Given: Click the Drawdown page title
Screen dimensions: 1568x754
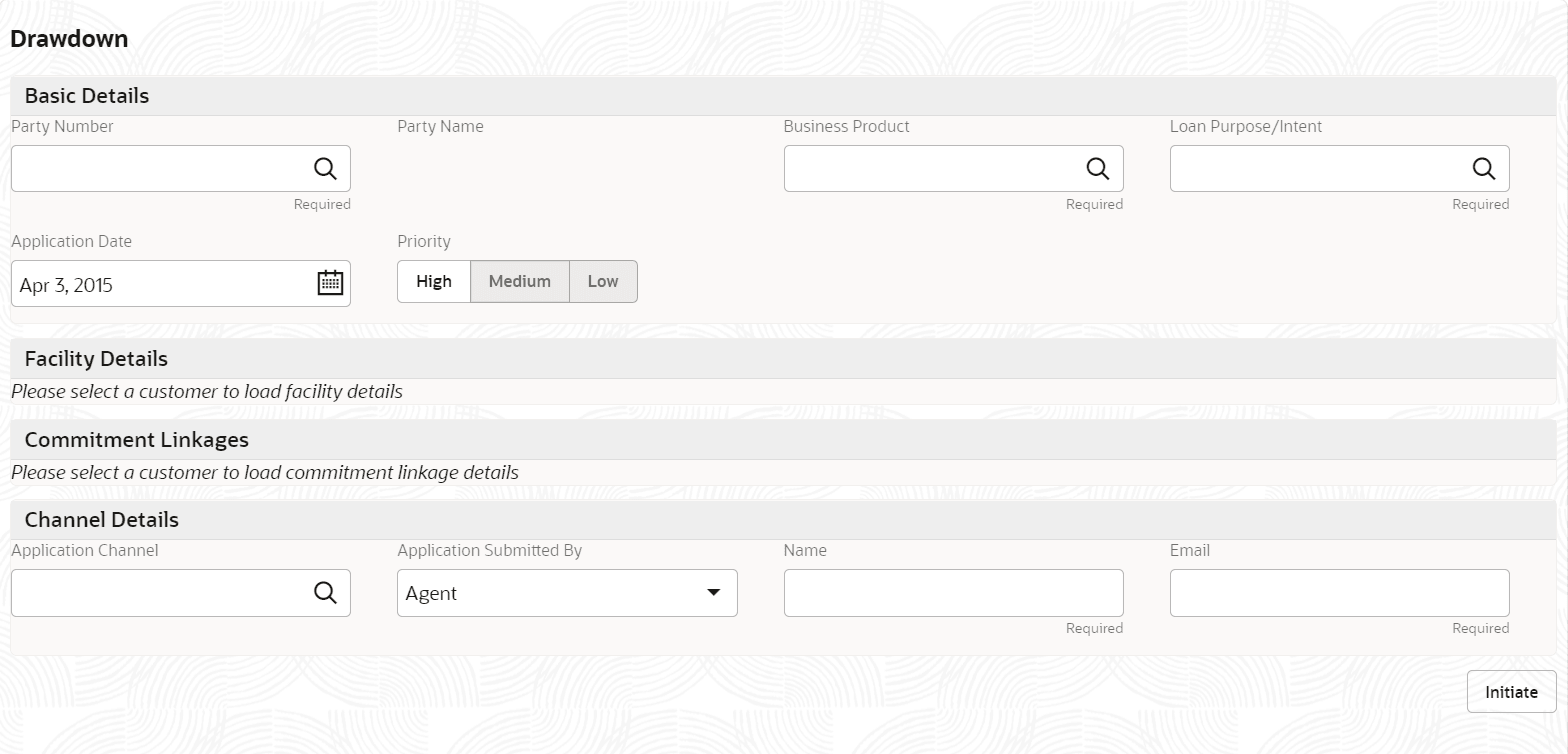Looking at the screenshot, I should [x=69, y=39].
